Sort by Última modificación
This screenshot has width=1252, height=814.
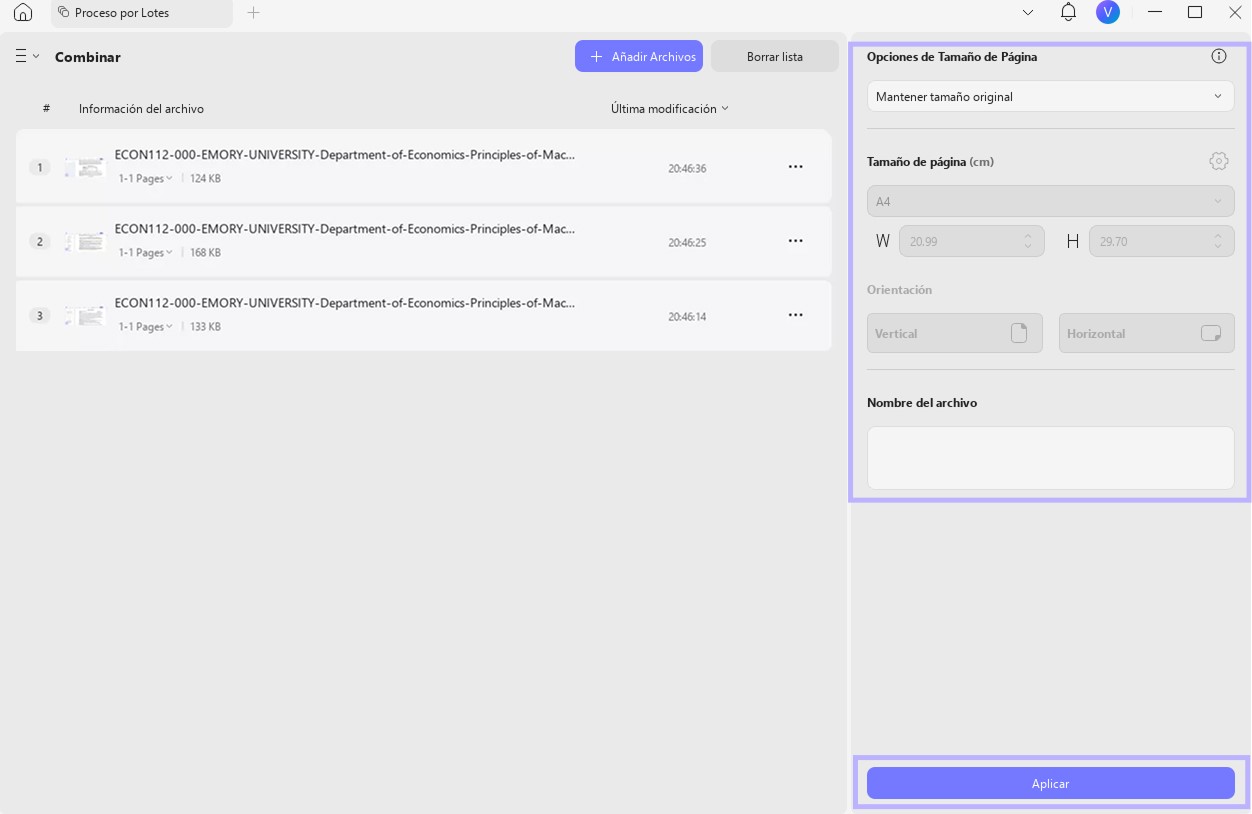click(x=670, y=108)
